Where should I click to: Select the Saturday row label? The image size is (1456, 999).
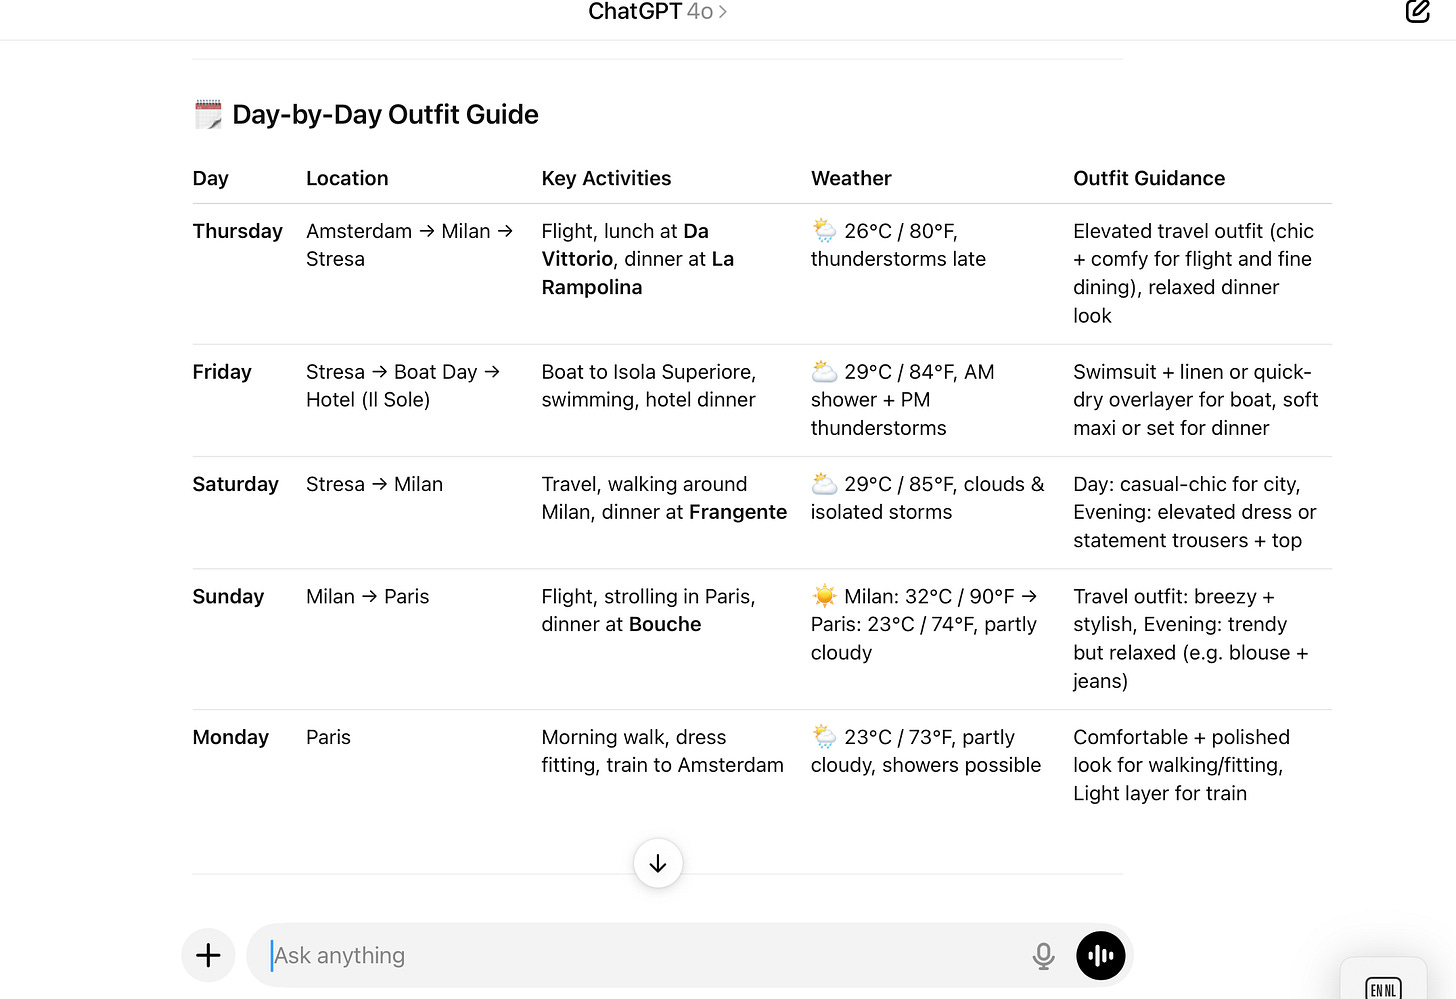click(x=236, y=484)
